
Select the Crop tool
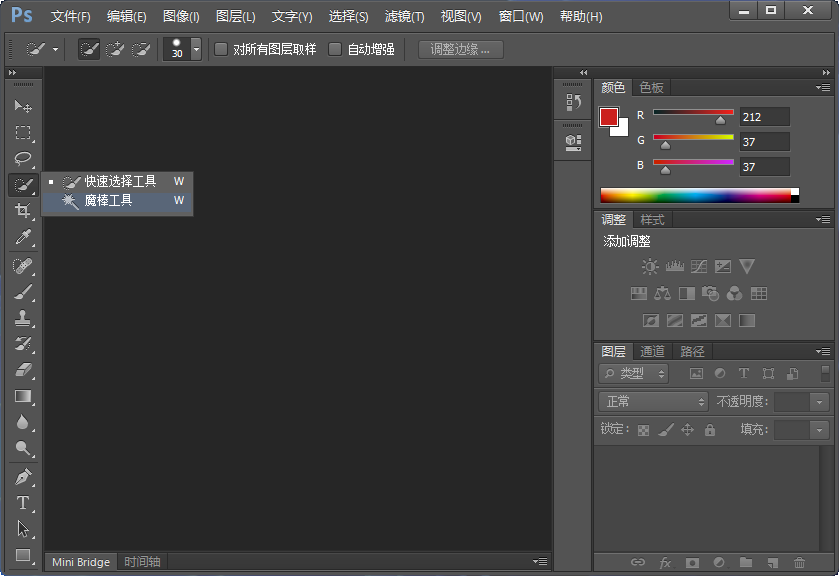(x=23, y=210)
